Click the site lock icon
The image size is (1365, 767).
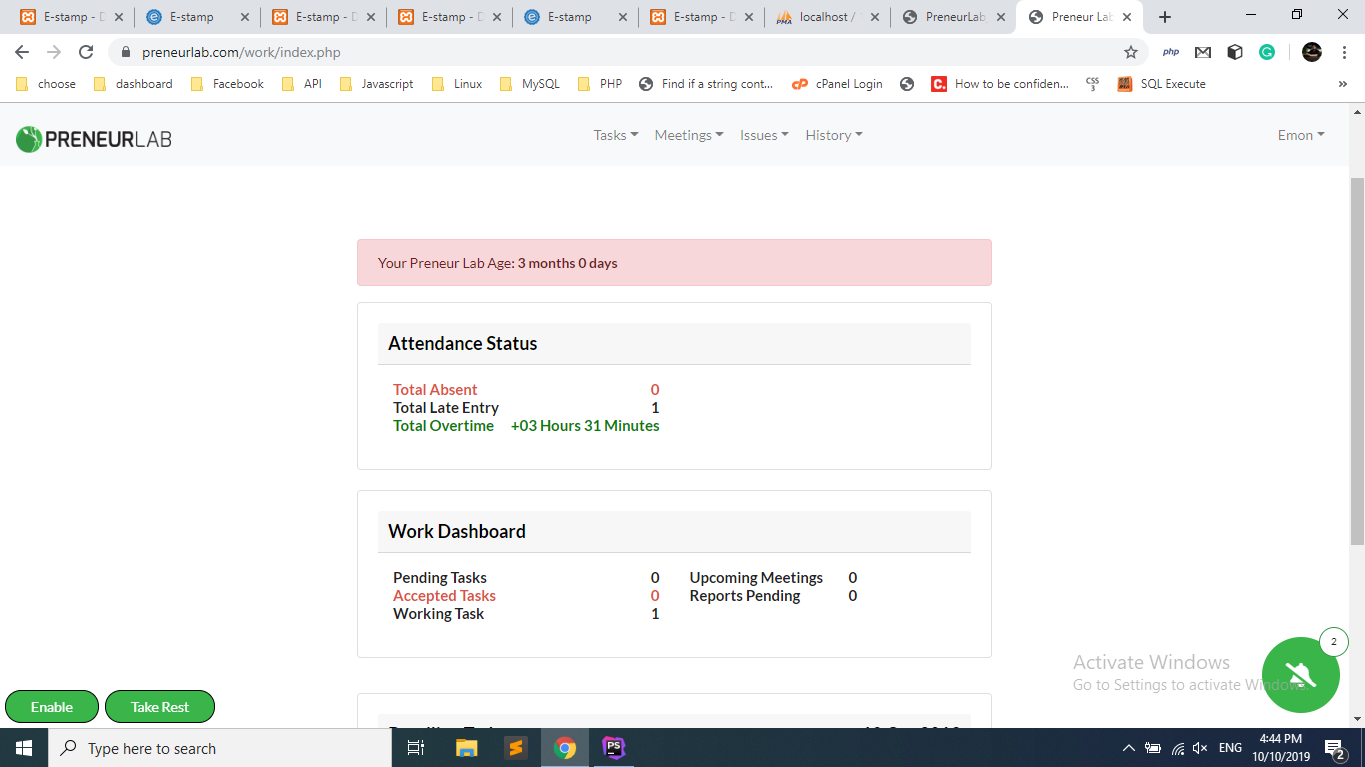click(126, 52)
